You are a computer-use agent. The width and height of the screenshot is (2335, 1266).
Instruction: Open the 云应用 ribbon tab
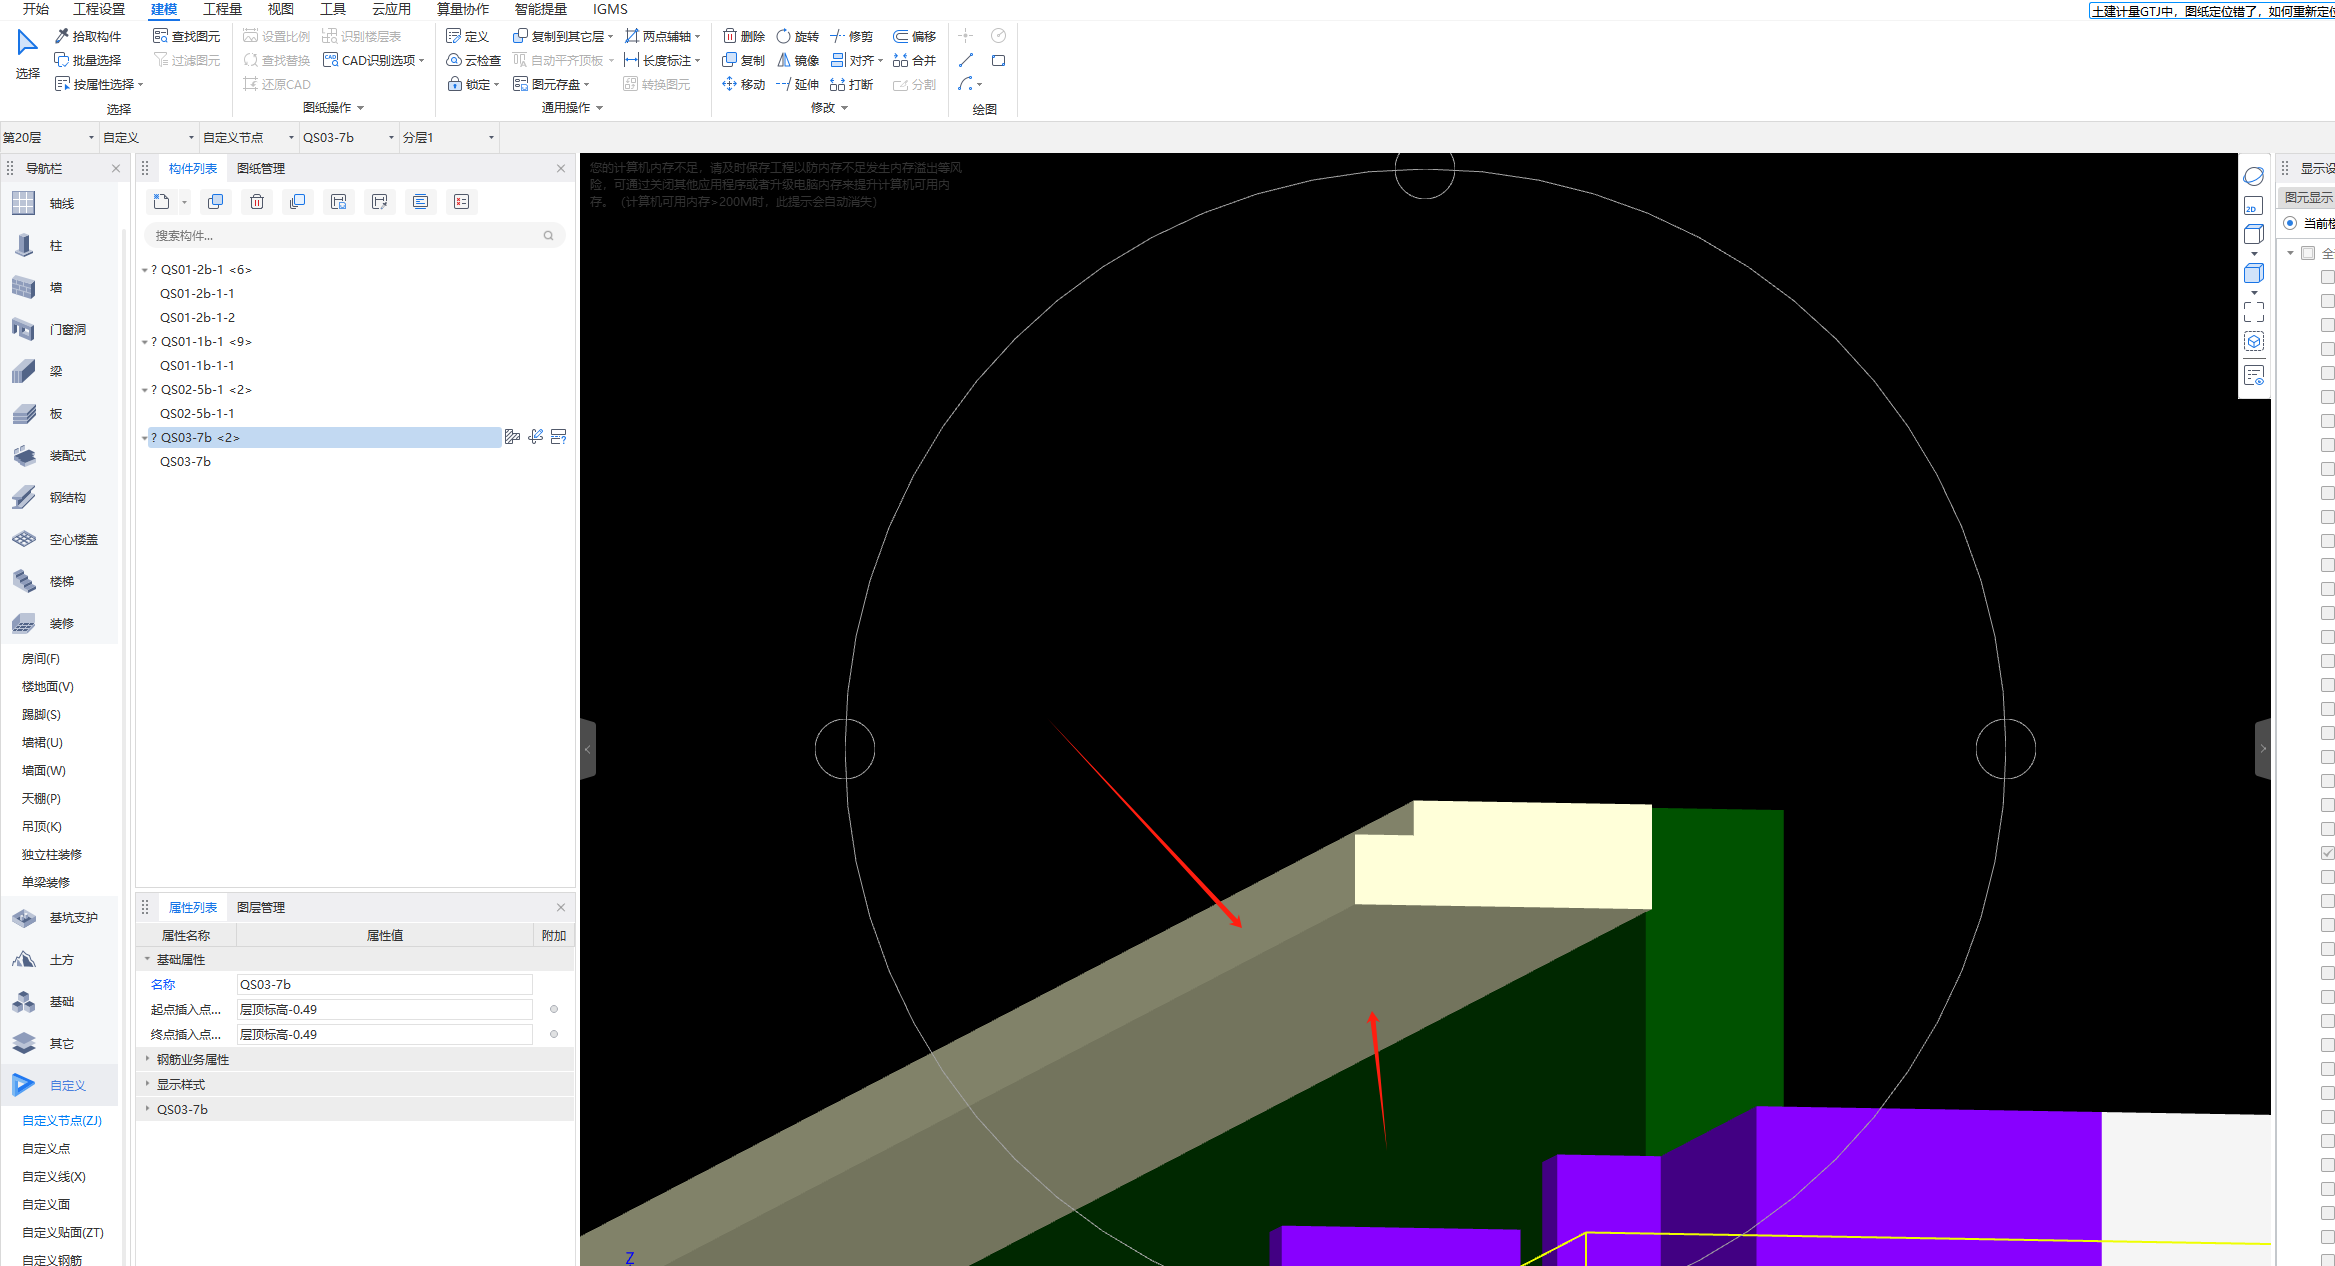(x=391, y=9)
